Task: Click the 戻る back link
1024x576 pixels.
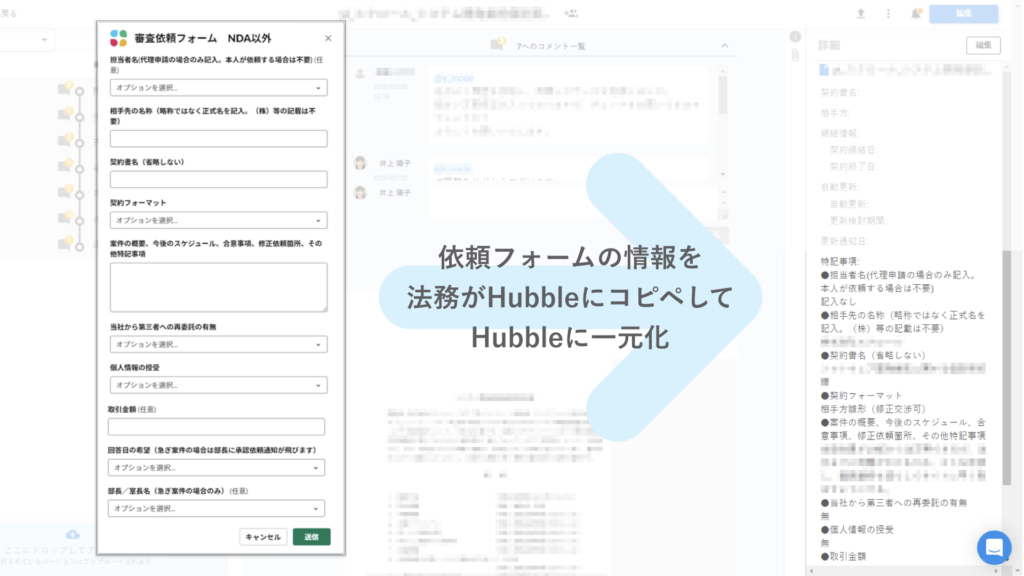Action: click(x=8, y=13)
